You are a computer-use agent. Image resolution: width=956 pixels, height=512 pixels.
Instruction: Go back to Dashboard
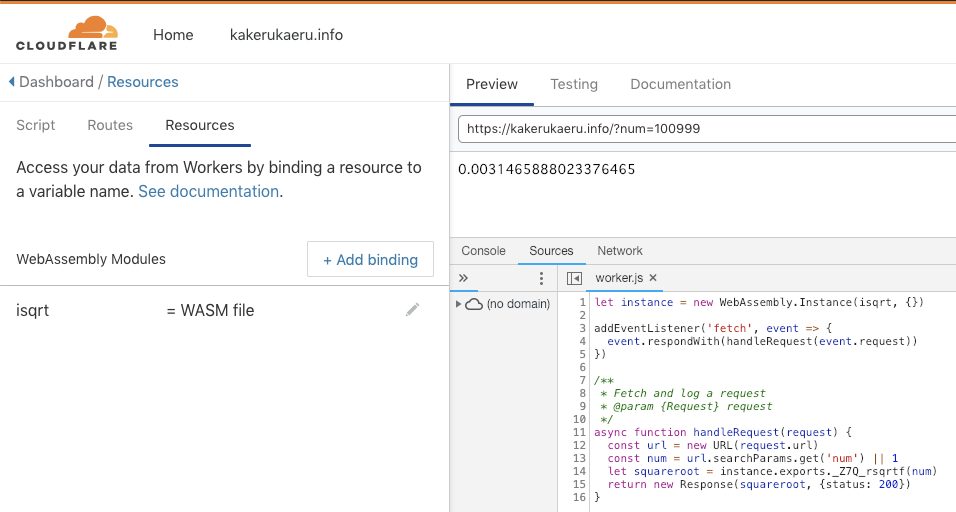pos(56,82)
